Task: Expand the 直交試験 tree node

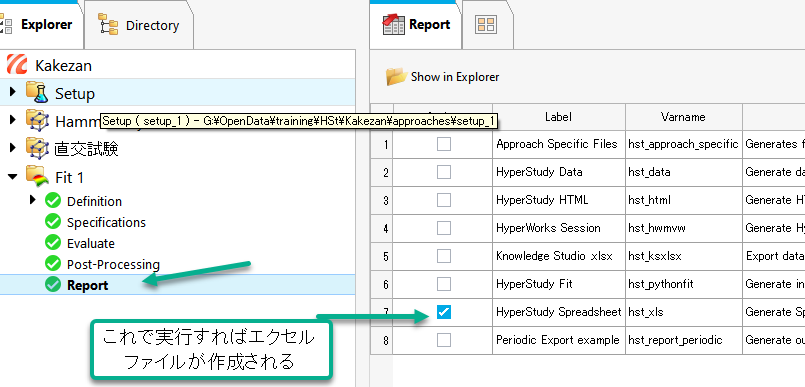Action: [x=13, y=148]
